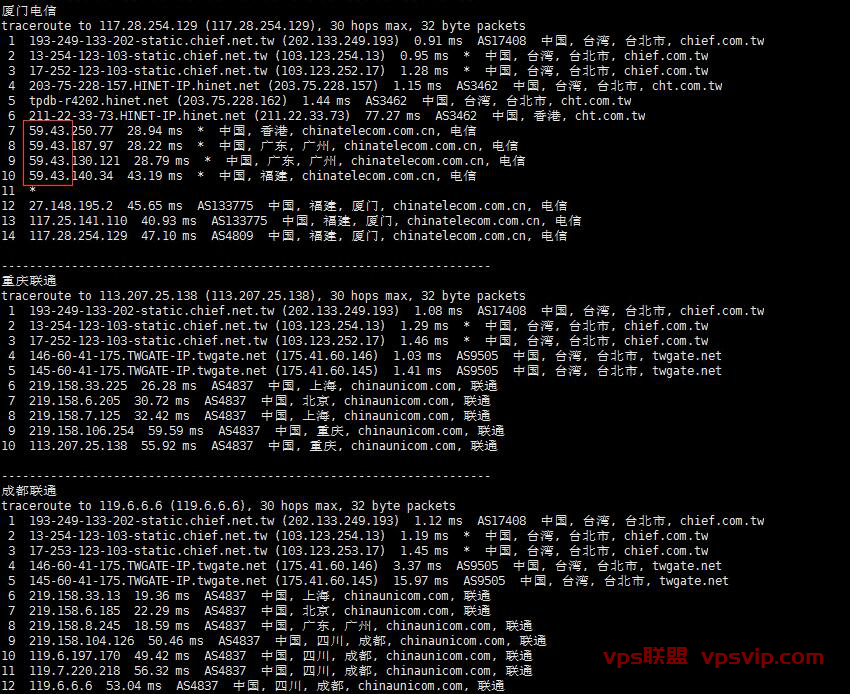This screenshot has height=694, width=850.
Task: Click the traceroute to 117.28.254.129 line
Action: pos(263,25)
